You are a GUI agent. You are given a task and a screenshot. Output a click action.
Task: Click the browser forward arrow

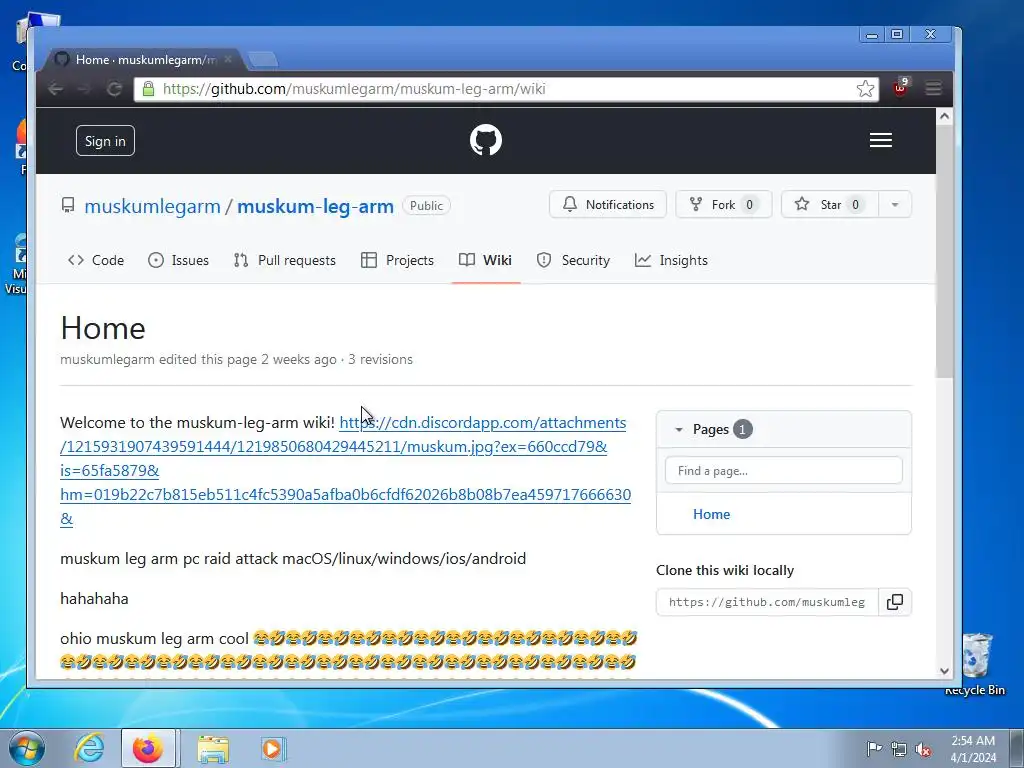[85, 89]
